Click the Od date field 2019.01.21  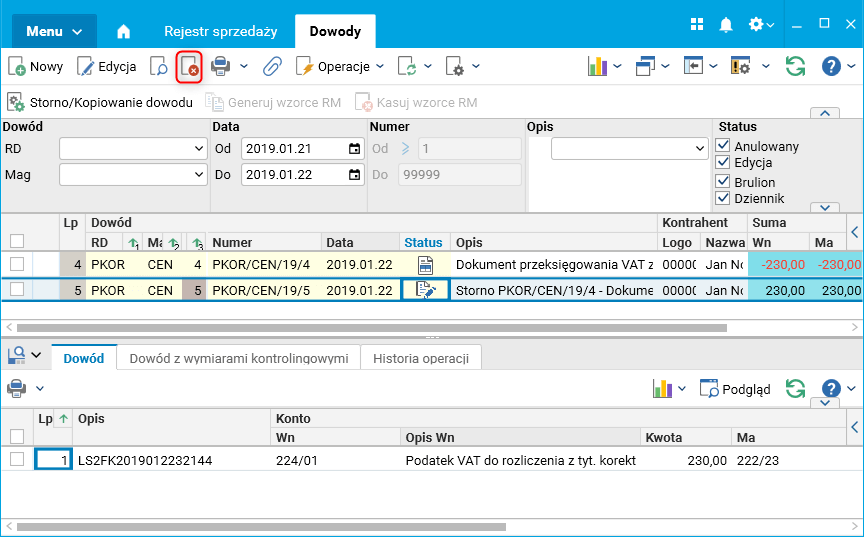(303, 149)
